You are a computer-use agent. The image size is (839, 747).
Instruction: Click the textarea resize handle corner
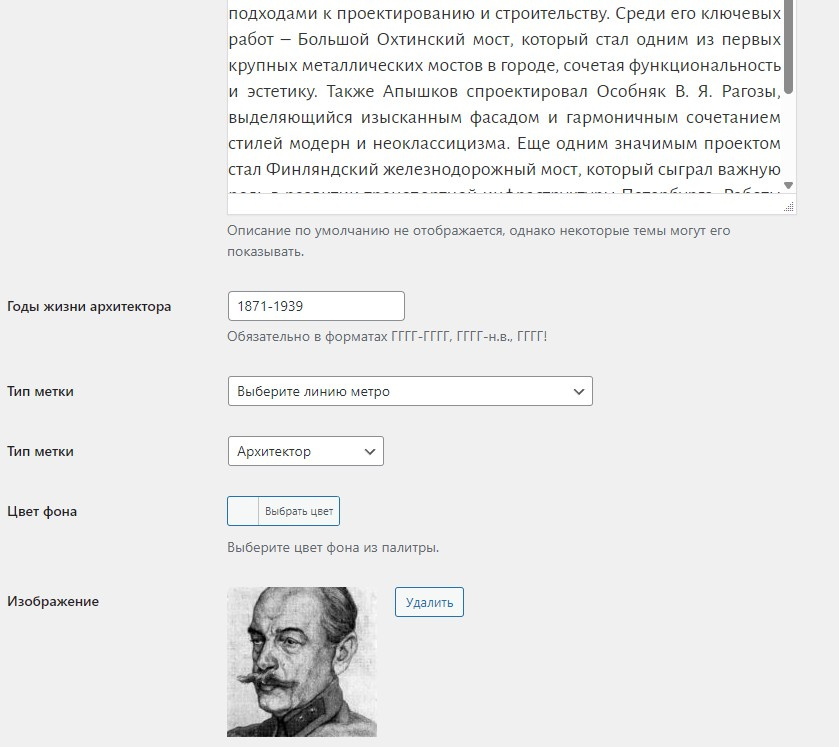click(x=789, y=207)
